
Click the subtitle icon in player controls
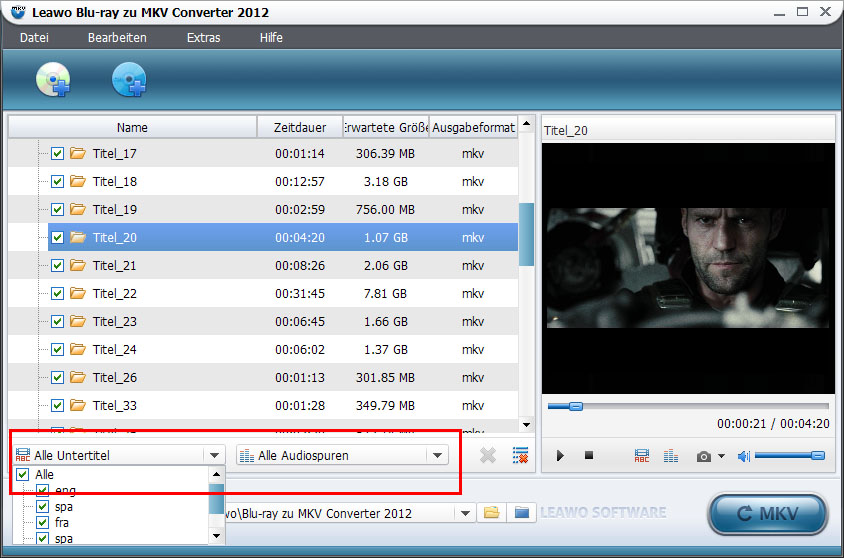tap(642, 456)
